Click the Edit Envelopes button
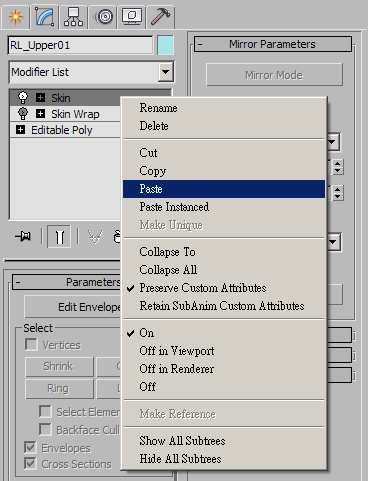Screen dimensions: 368x481 tap(73, 307)
